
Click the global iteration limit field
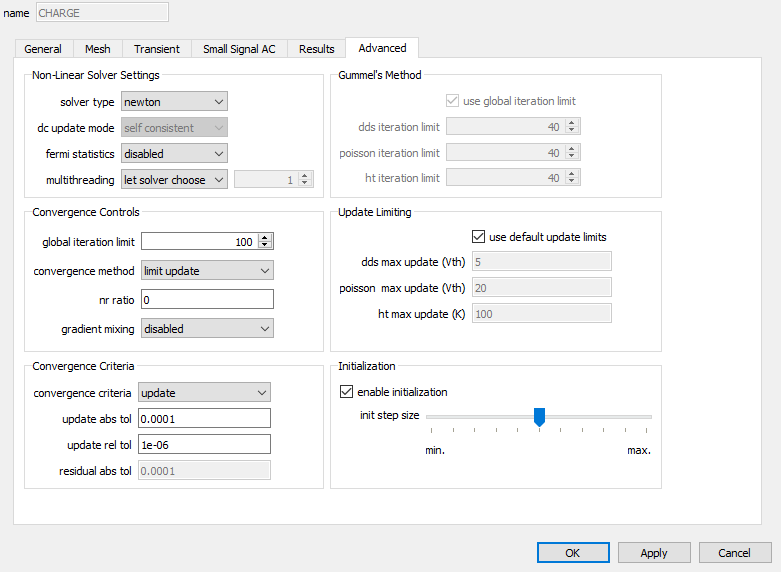tap(200, 242)
